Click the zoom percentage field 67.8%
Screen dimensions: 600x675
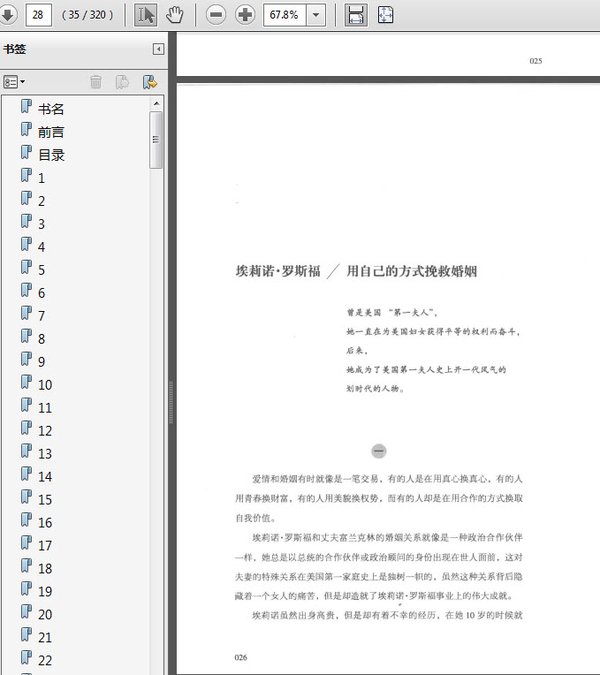[285, 15]
